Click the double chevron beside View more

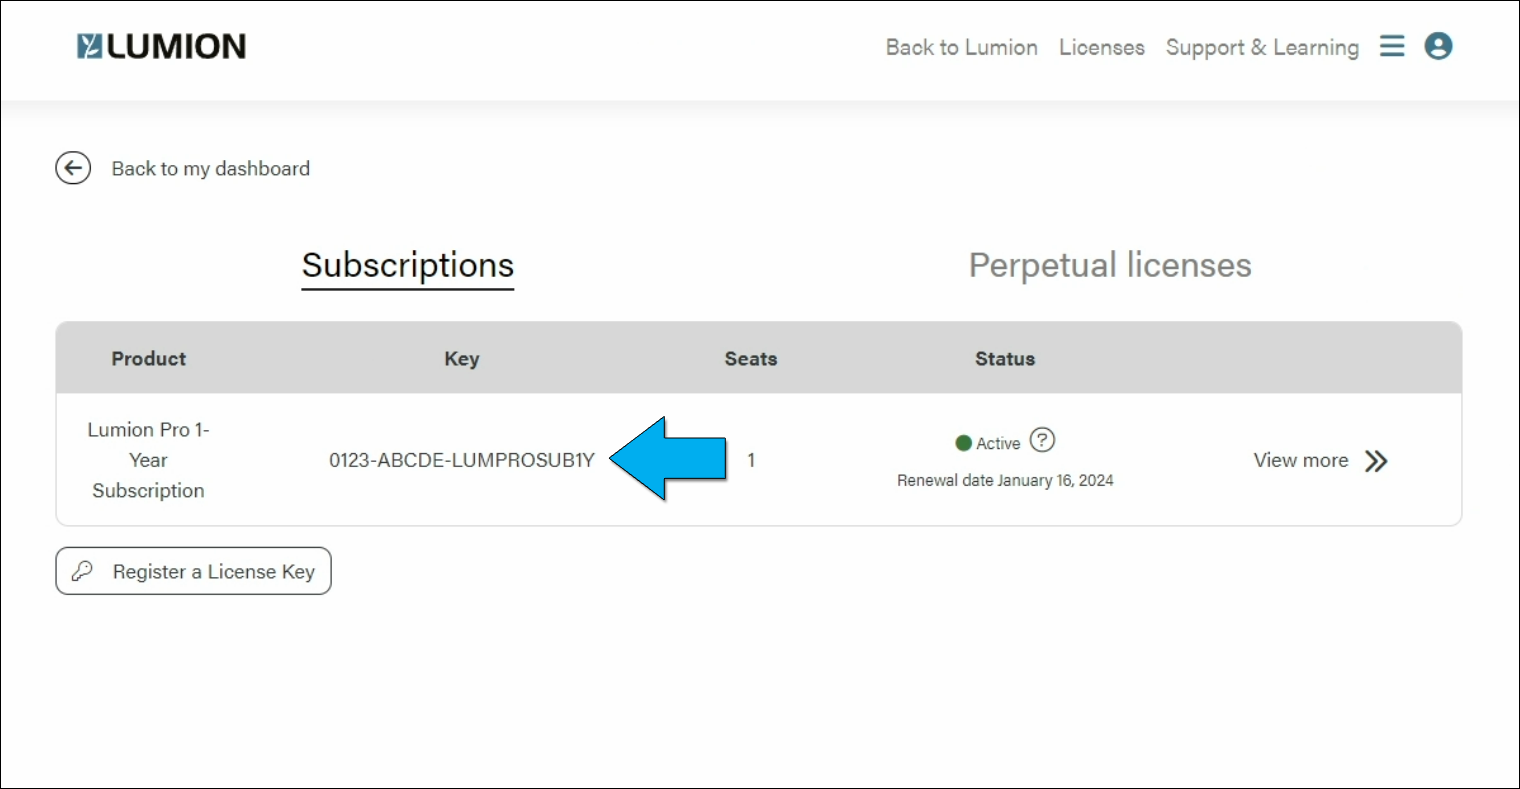[1376, 461]
